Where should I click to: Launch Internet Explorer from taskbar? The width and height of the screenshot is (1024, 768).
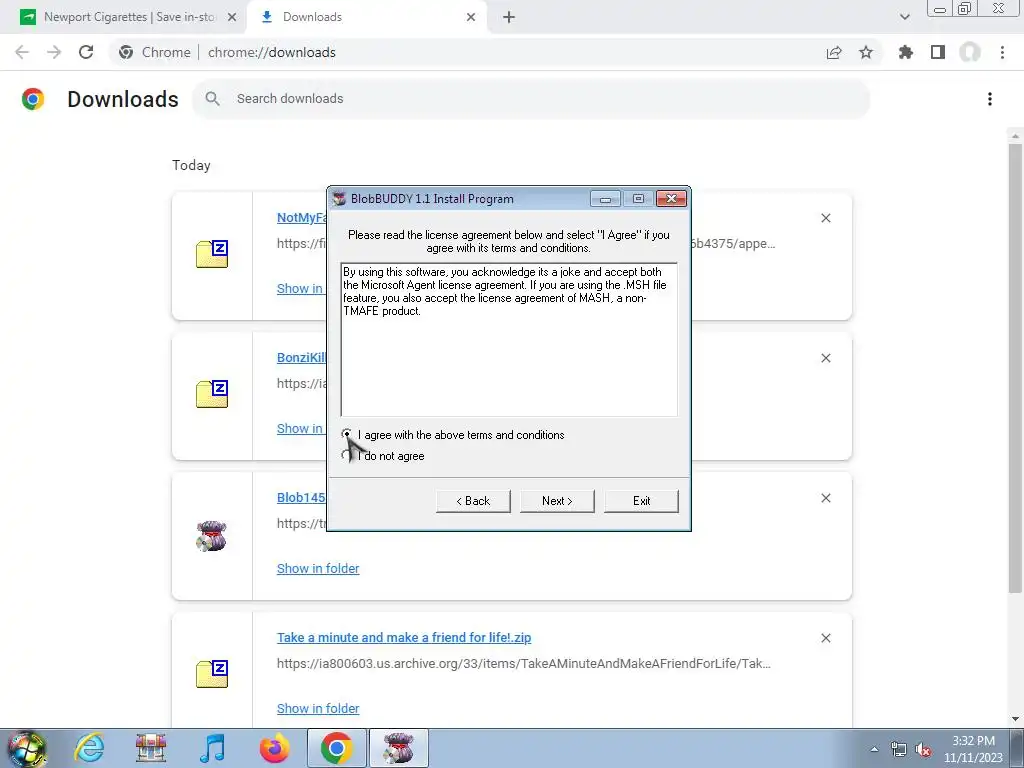point(89,748)
